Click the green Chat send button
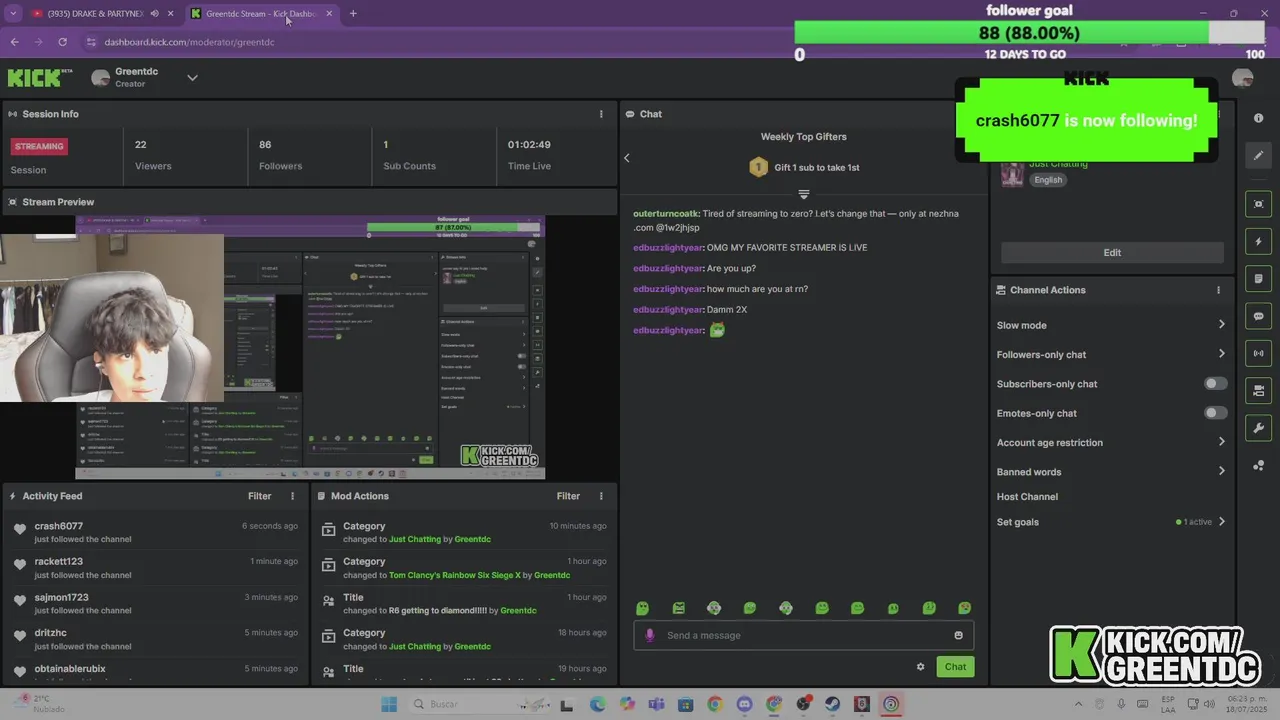The image size is (1280, 720). (x=955, y=667)
